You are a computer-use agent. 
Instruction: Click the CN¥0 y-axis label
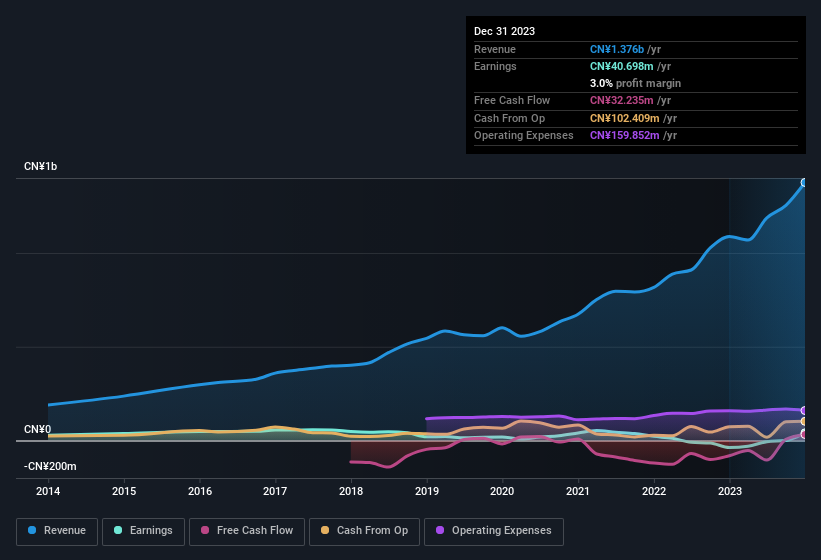37,430
